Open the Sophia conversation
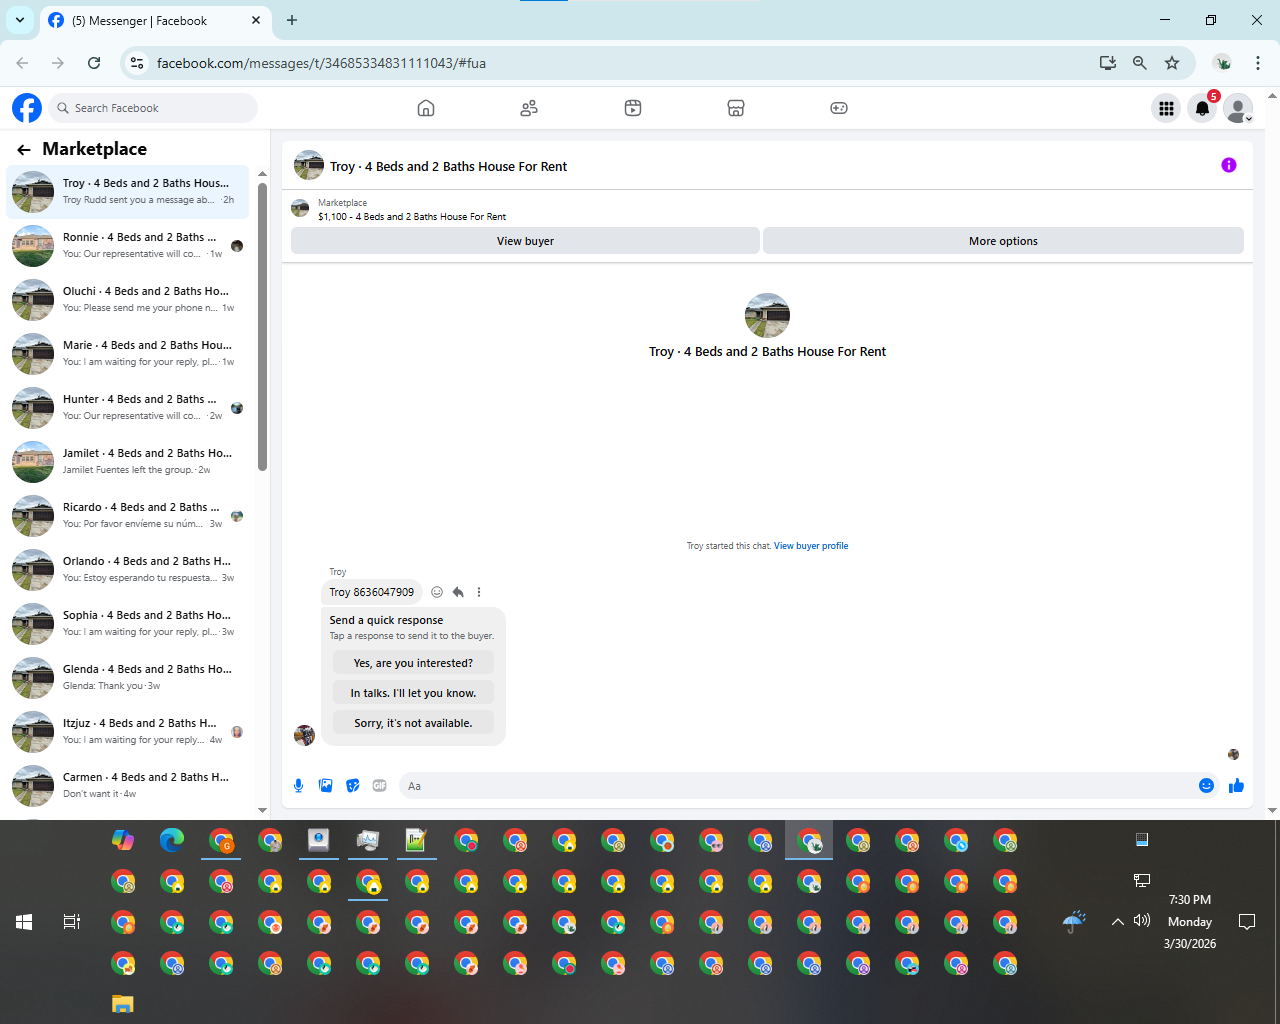The width and height of the screenshot is (1280, 1024). point(128,624)
